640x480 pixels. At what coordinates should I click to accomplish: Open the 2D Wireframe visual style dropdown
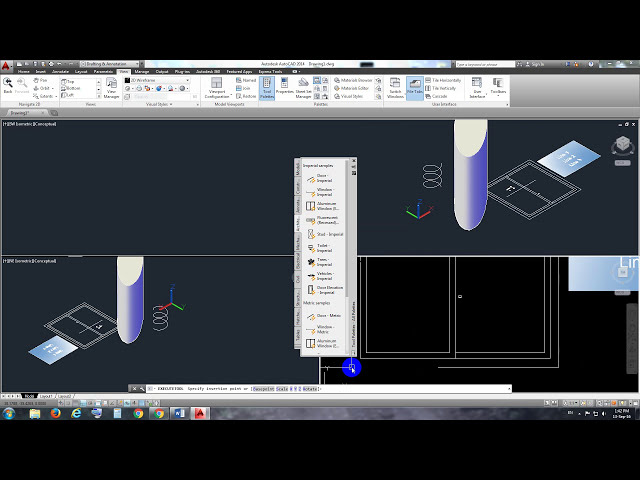tap(157, 80)
